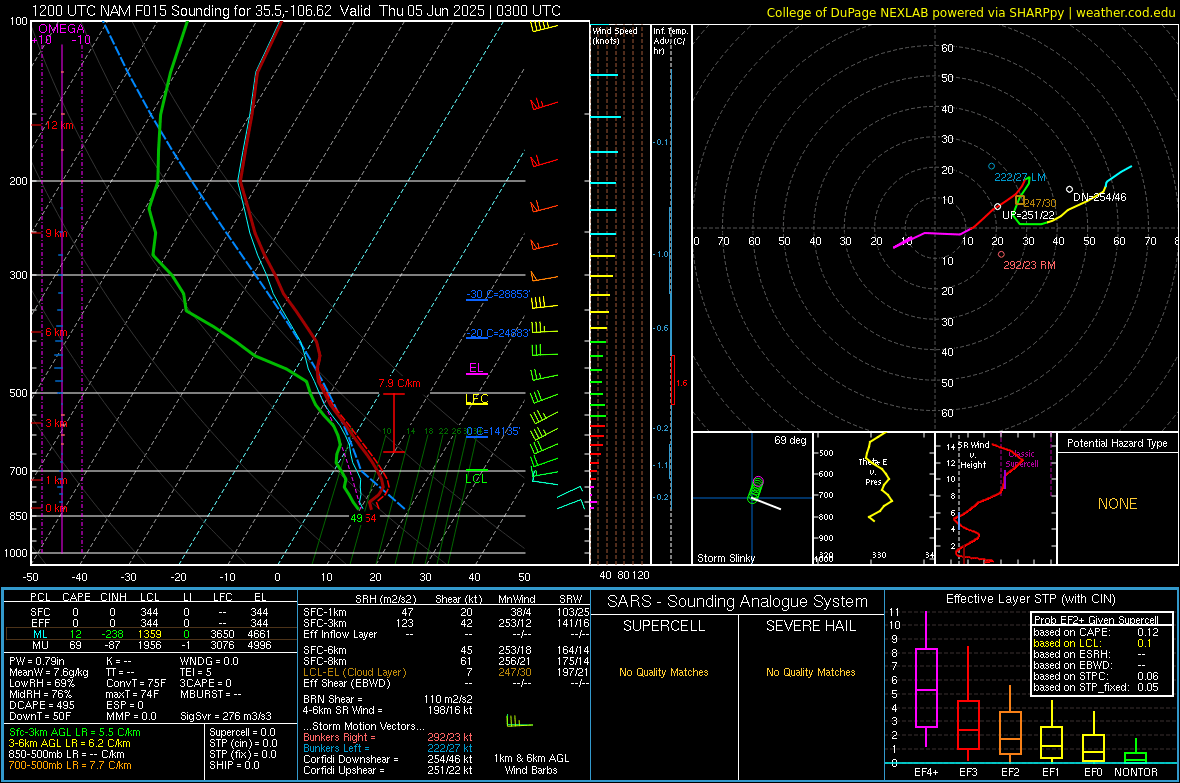Click the magenta EL marker on the skew-T

476,368
